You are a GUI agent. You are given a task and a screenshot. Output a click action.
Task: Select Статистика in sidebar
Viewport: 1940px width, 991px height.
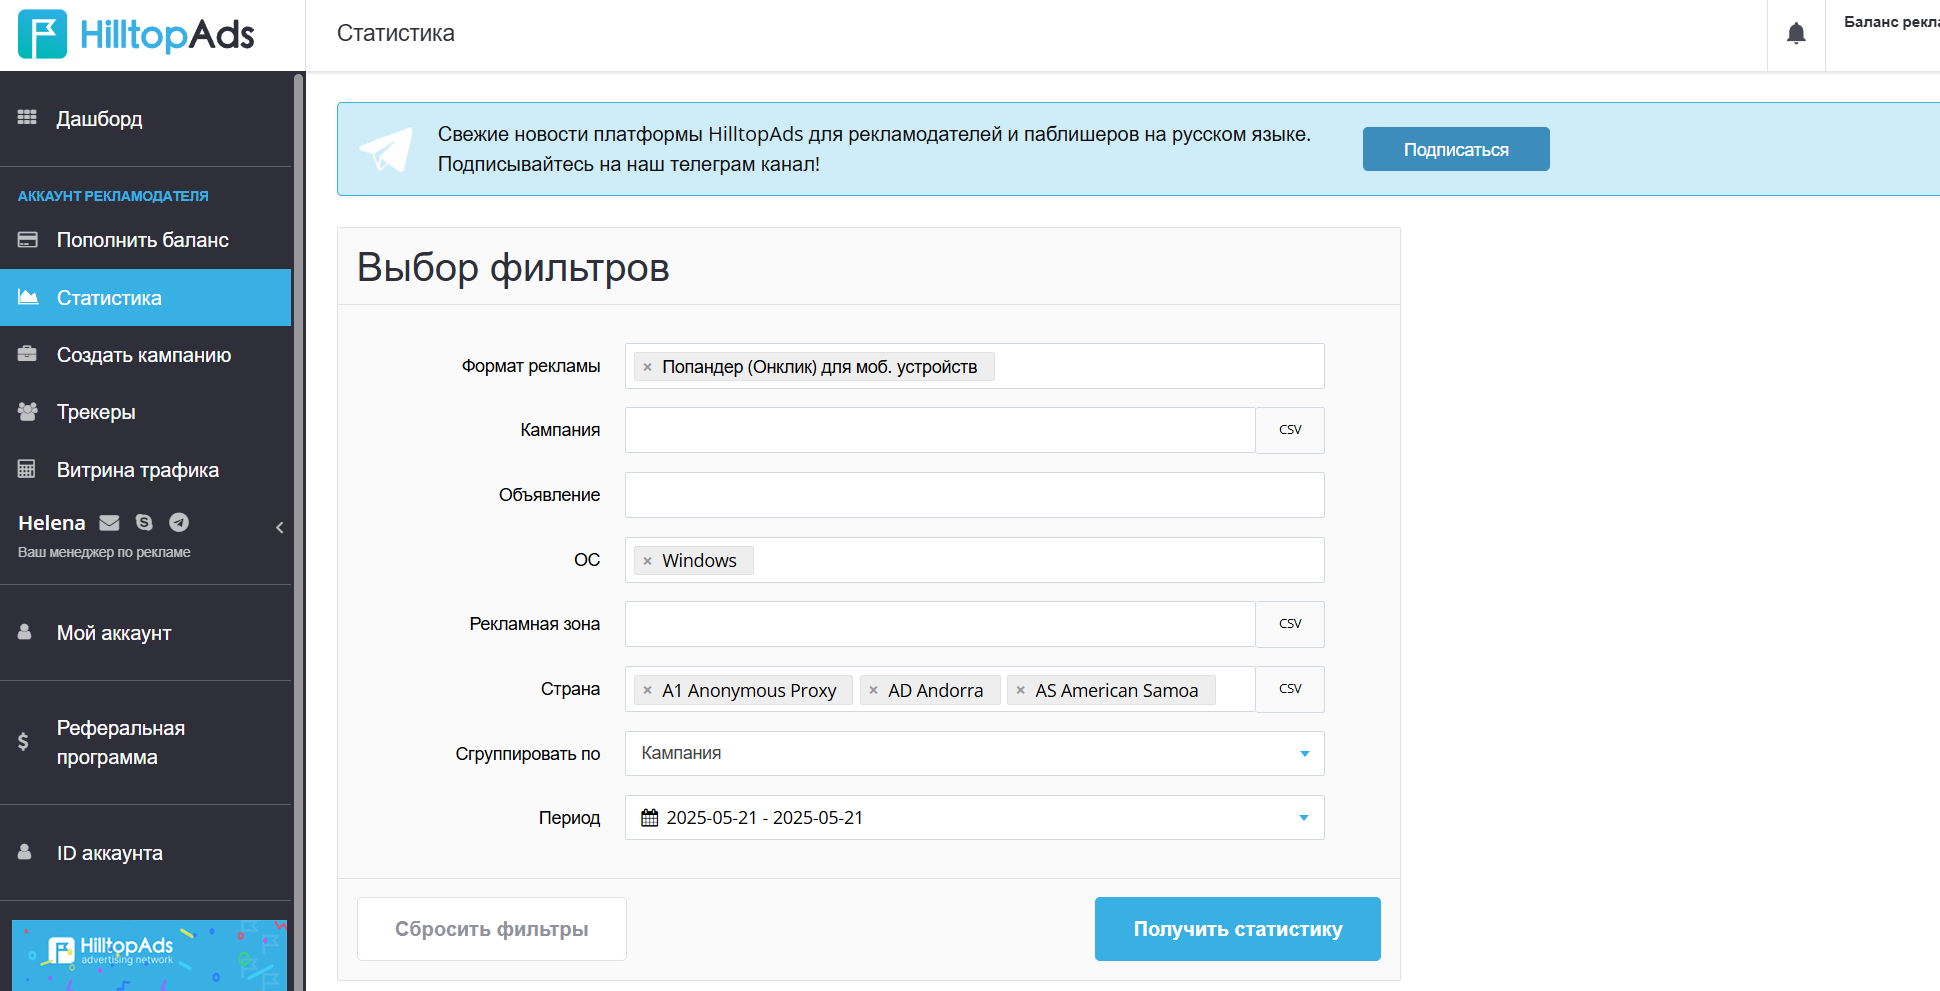point(146,297)
